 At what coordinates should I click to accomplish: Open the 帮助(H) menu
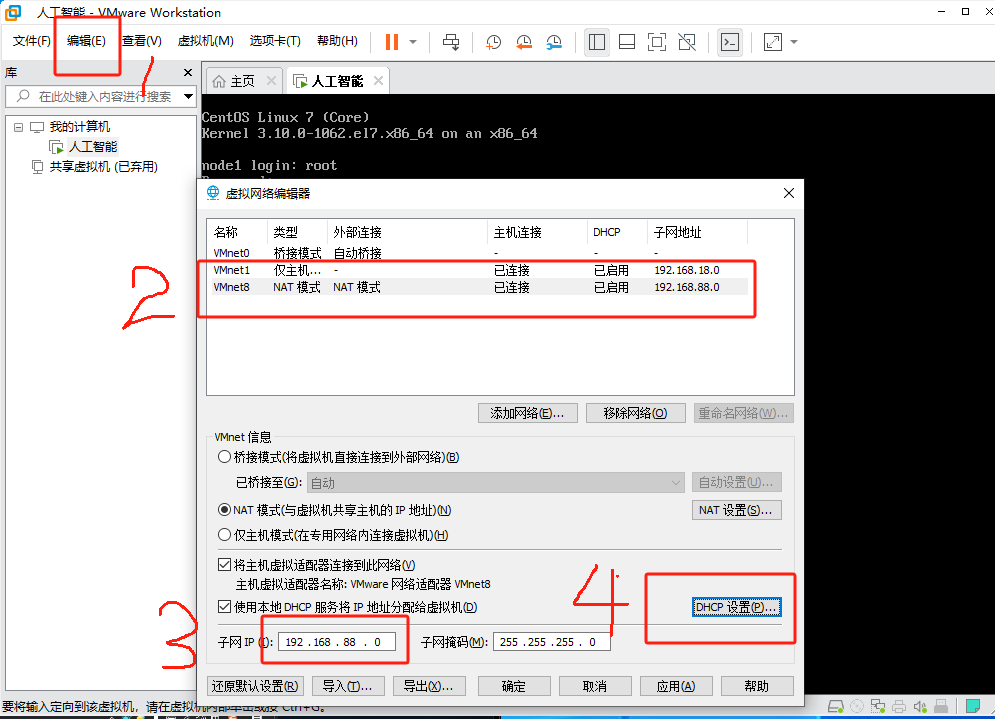click(x=337, y=41)
